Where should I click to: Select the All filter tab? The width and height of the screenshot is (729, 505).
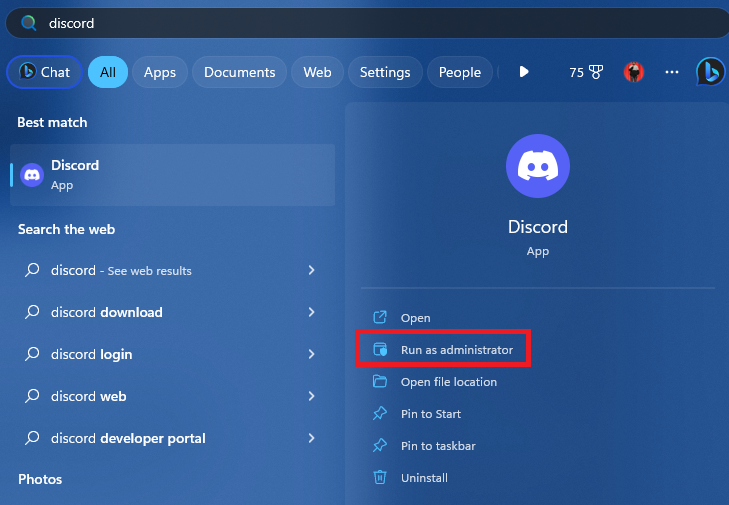click(x=108, y=72)
